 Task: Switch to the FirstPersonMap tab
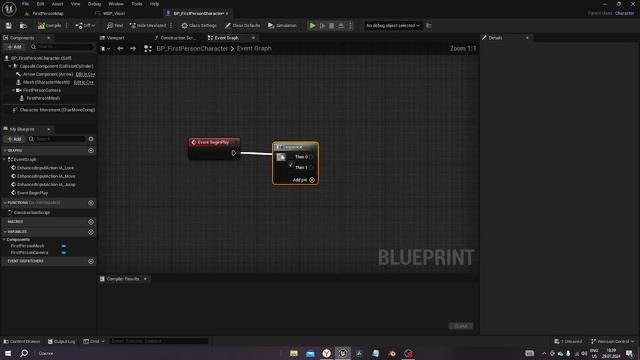pyautogui.click(x=48, y=13)
